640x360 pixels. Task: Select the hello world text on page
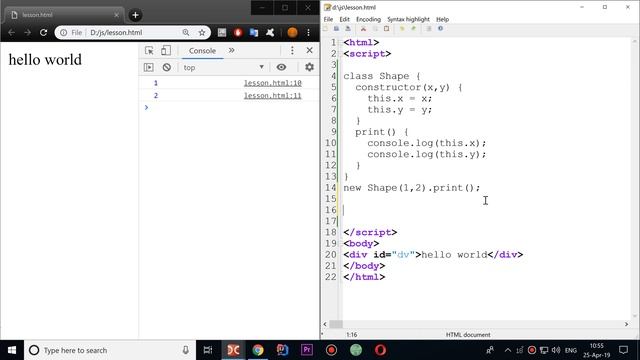(45, 60)
